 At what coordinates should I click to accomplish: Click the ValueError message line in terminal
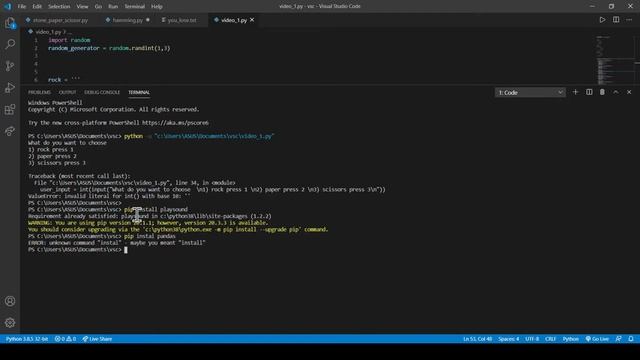(x=109, y=196)
